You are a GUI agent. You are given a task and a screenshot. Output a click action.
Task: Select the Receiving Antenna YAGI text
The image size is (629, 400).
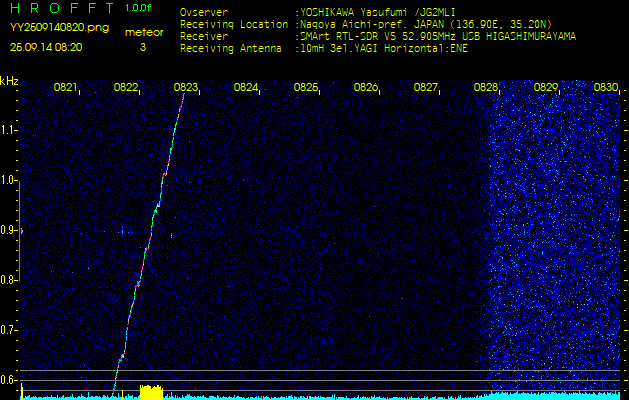coord(380,46)
